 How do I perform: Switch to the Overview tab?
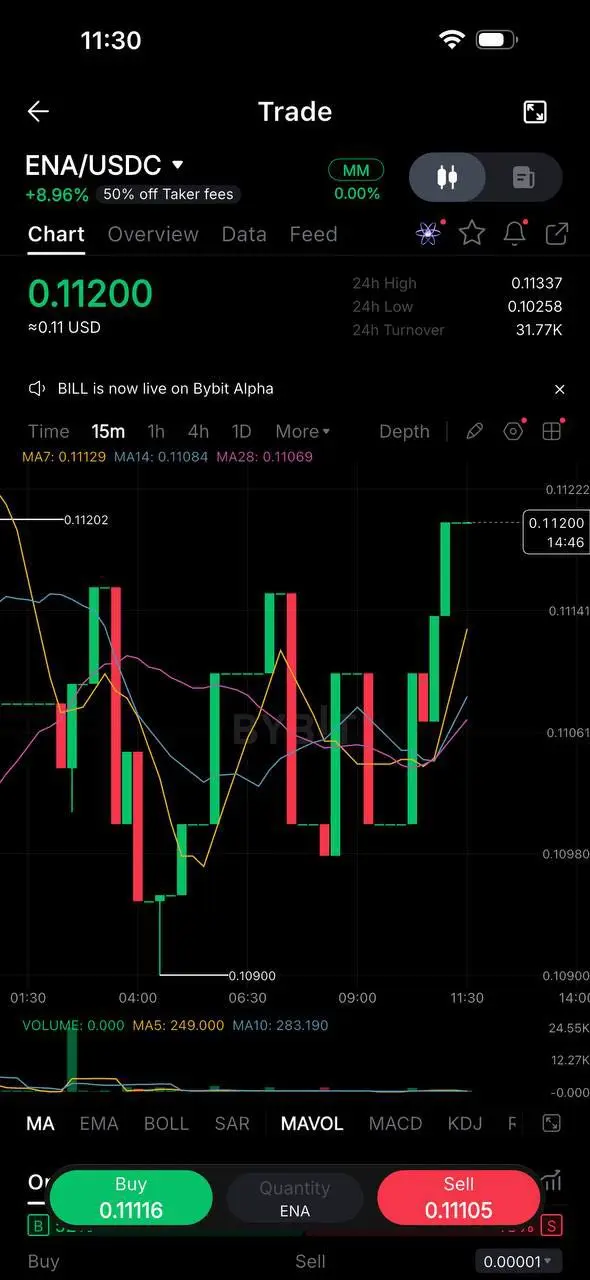[x=153, y=234]
